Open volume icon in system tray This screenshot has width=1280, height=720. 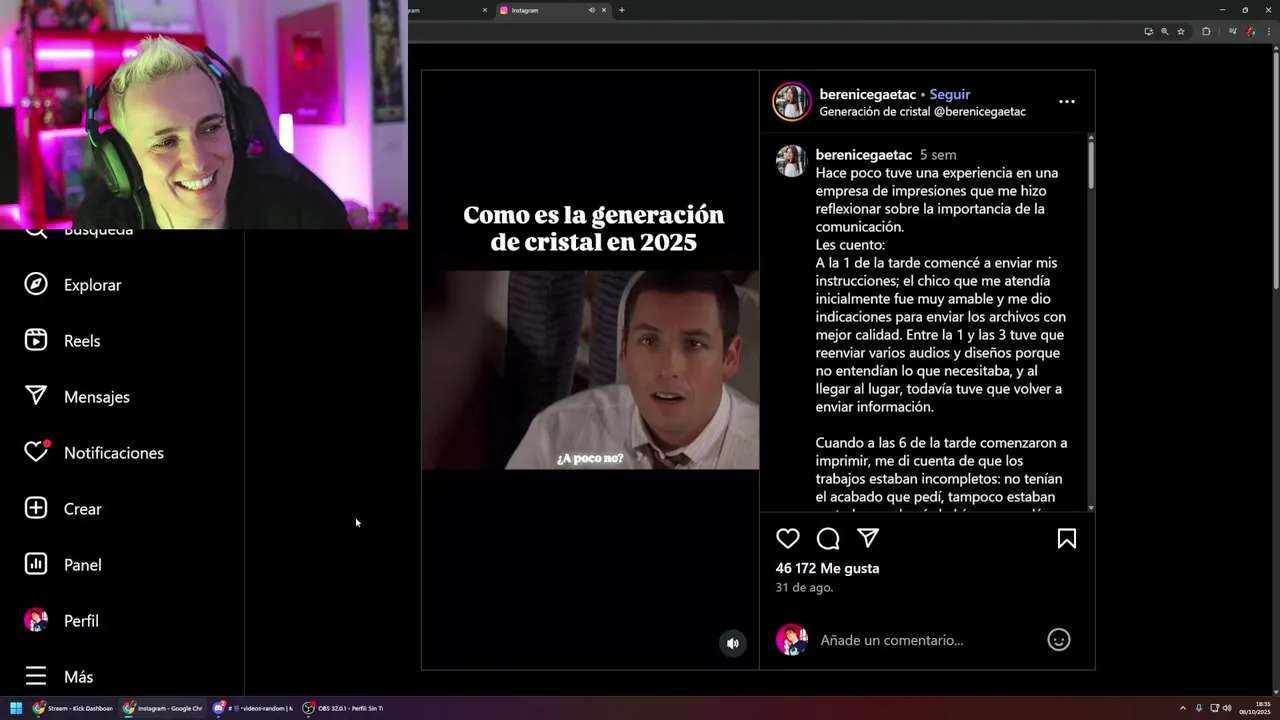pos(1227,708)
